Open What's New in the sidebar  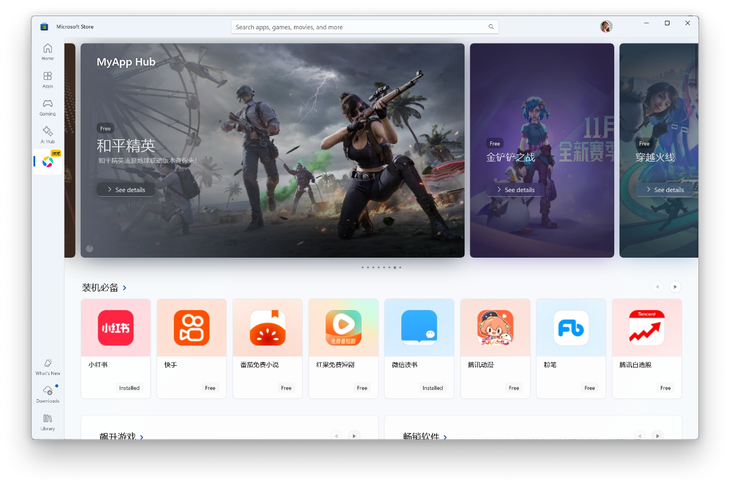tap(47, 366)
